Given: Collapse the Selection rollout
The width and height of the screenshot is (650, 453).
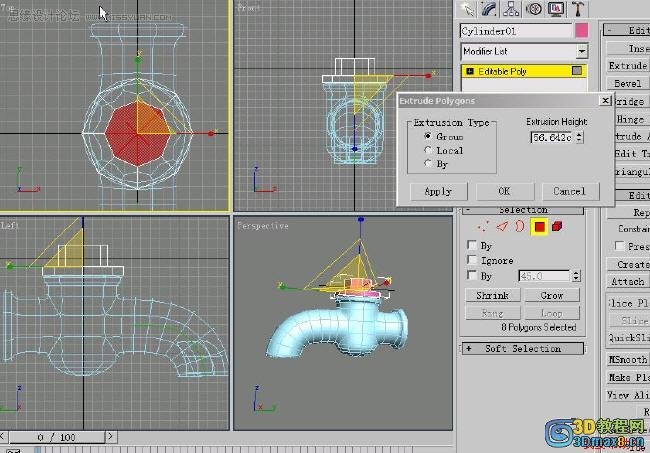Looking at the screenshot, I should [469, 210].
